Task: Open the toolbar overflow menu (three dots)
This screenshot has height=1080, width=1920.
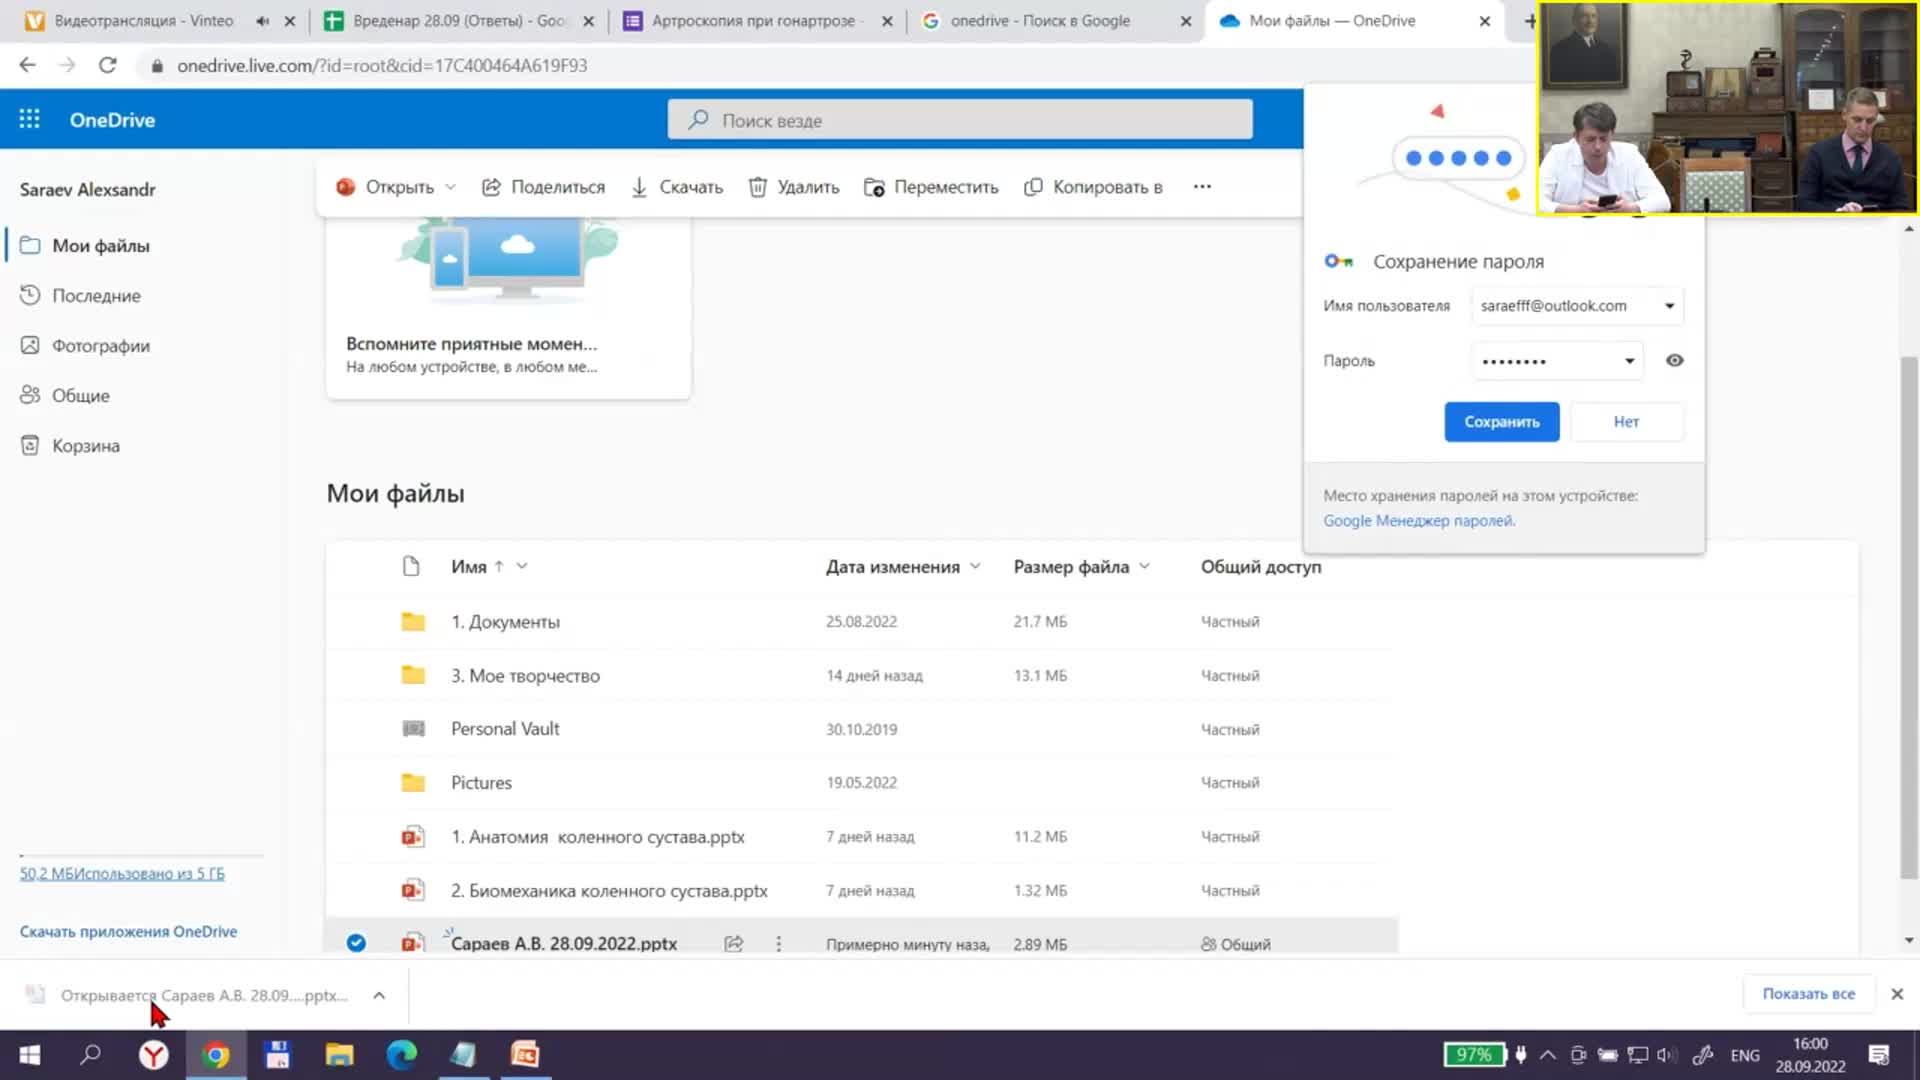Action: 1202,187
